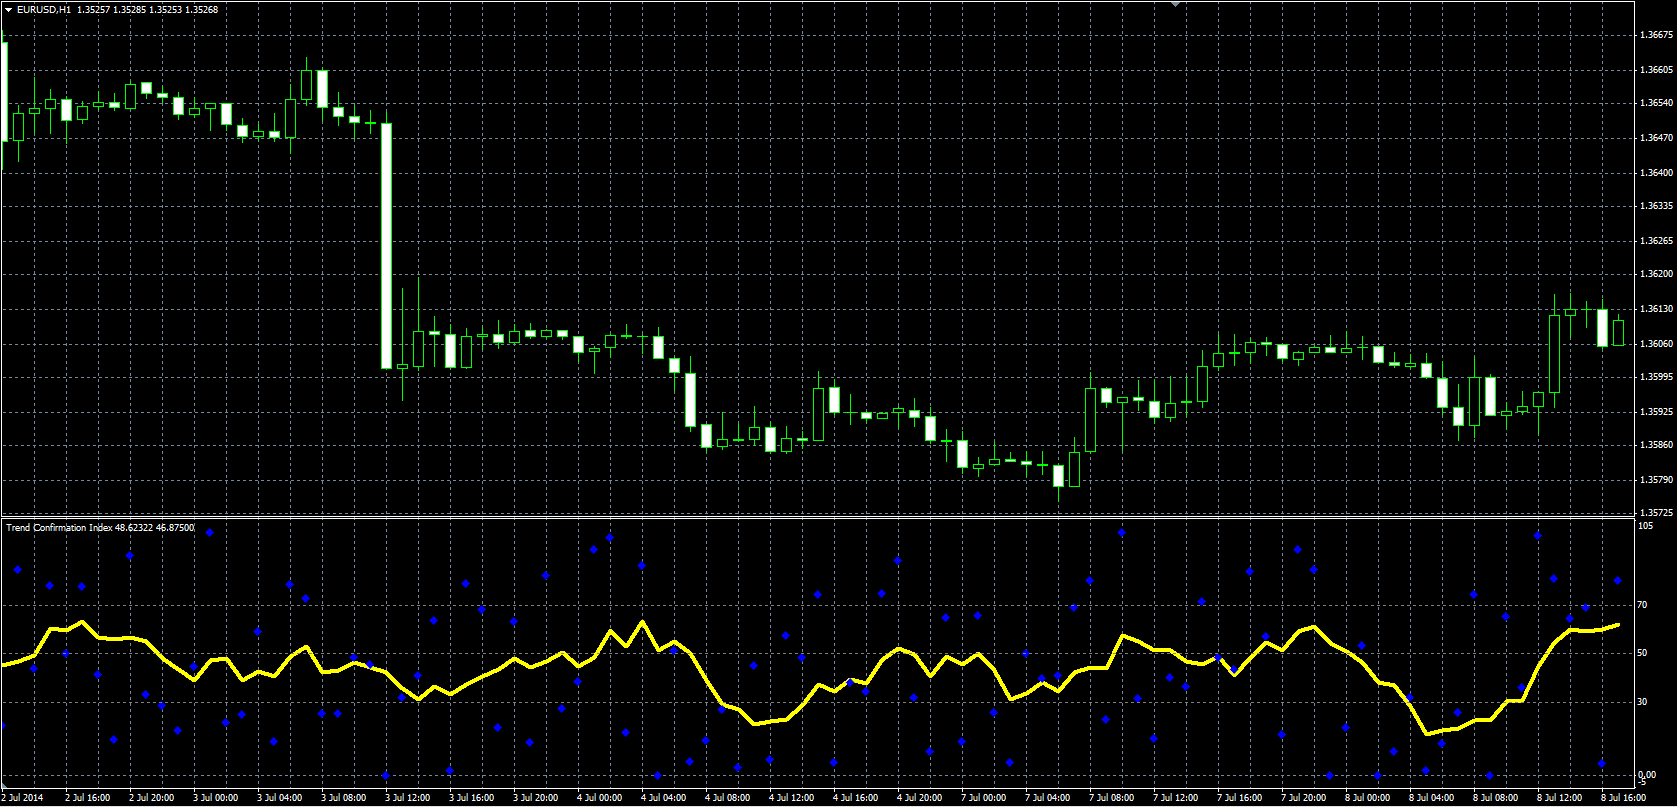Click indicator scale value 70

click(1643, 605)
